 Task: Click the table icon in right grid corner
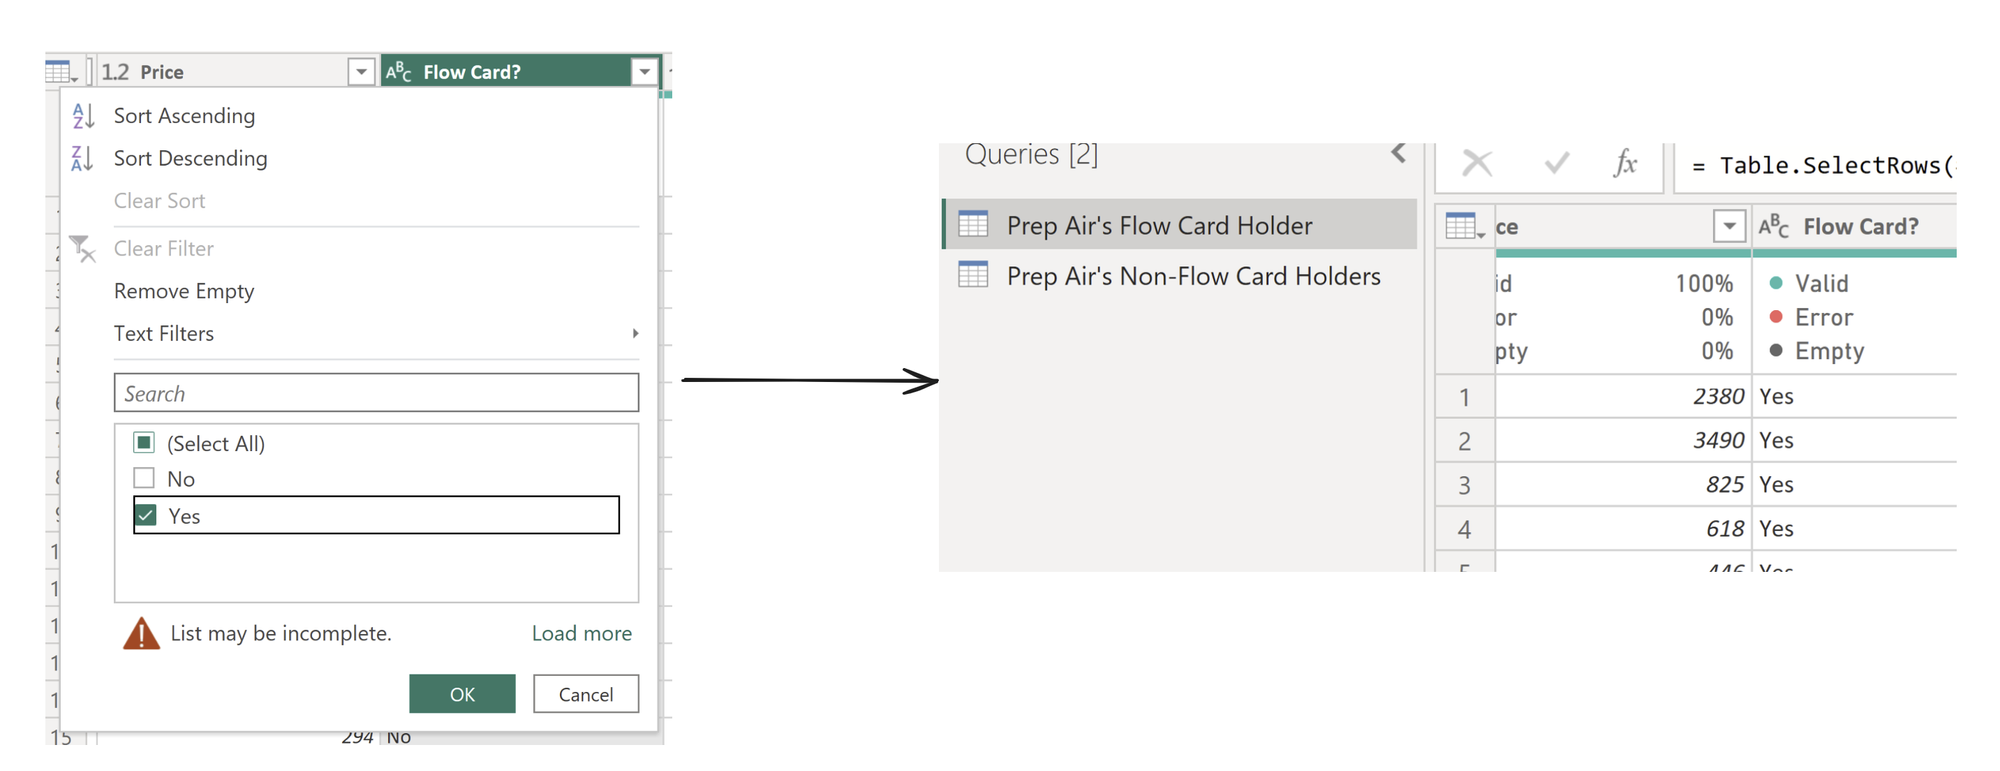[x=1464, y=227]
